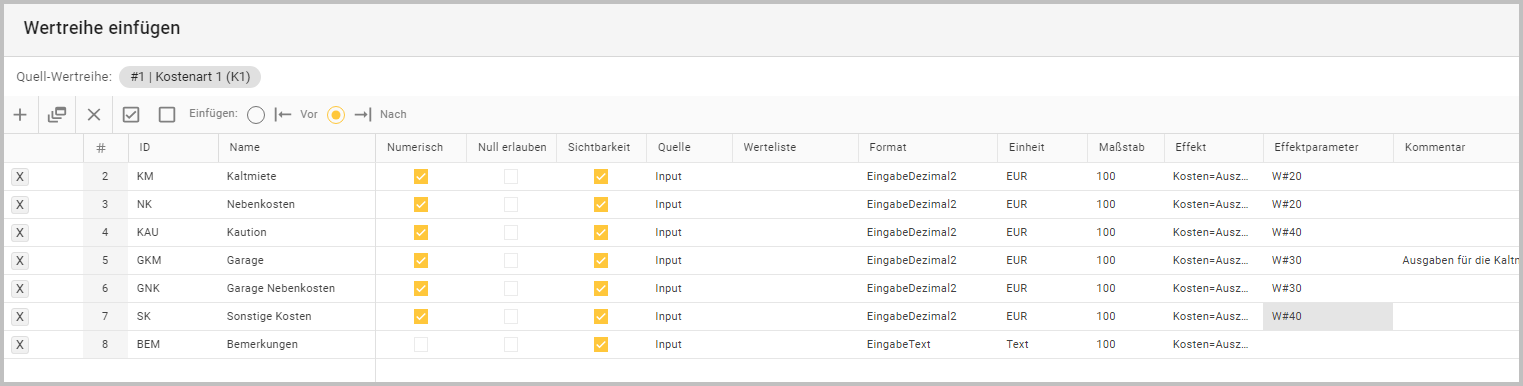Click the duplicate rows icon

click(x=57, y=115)
